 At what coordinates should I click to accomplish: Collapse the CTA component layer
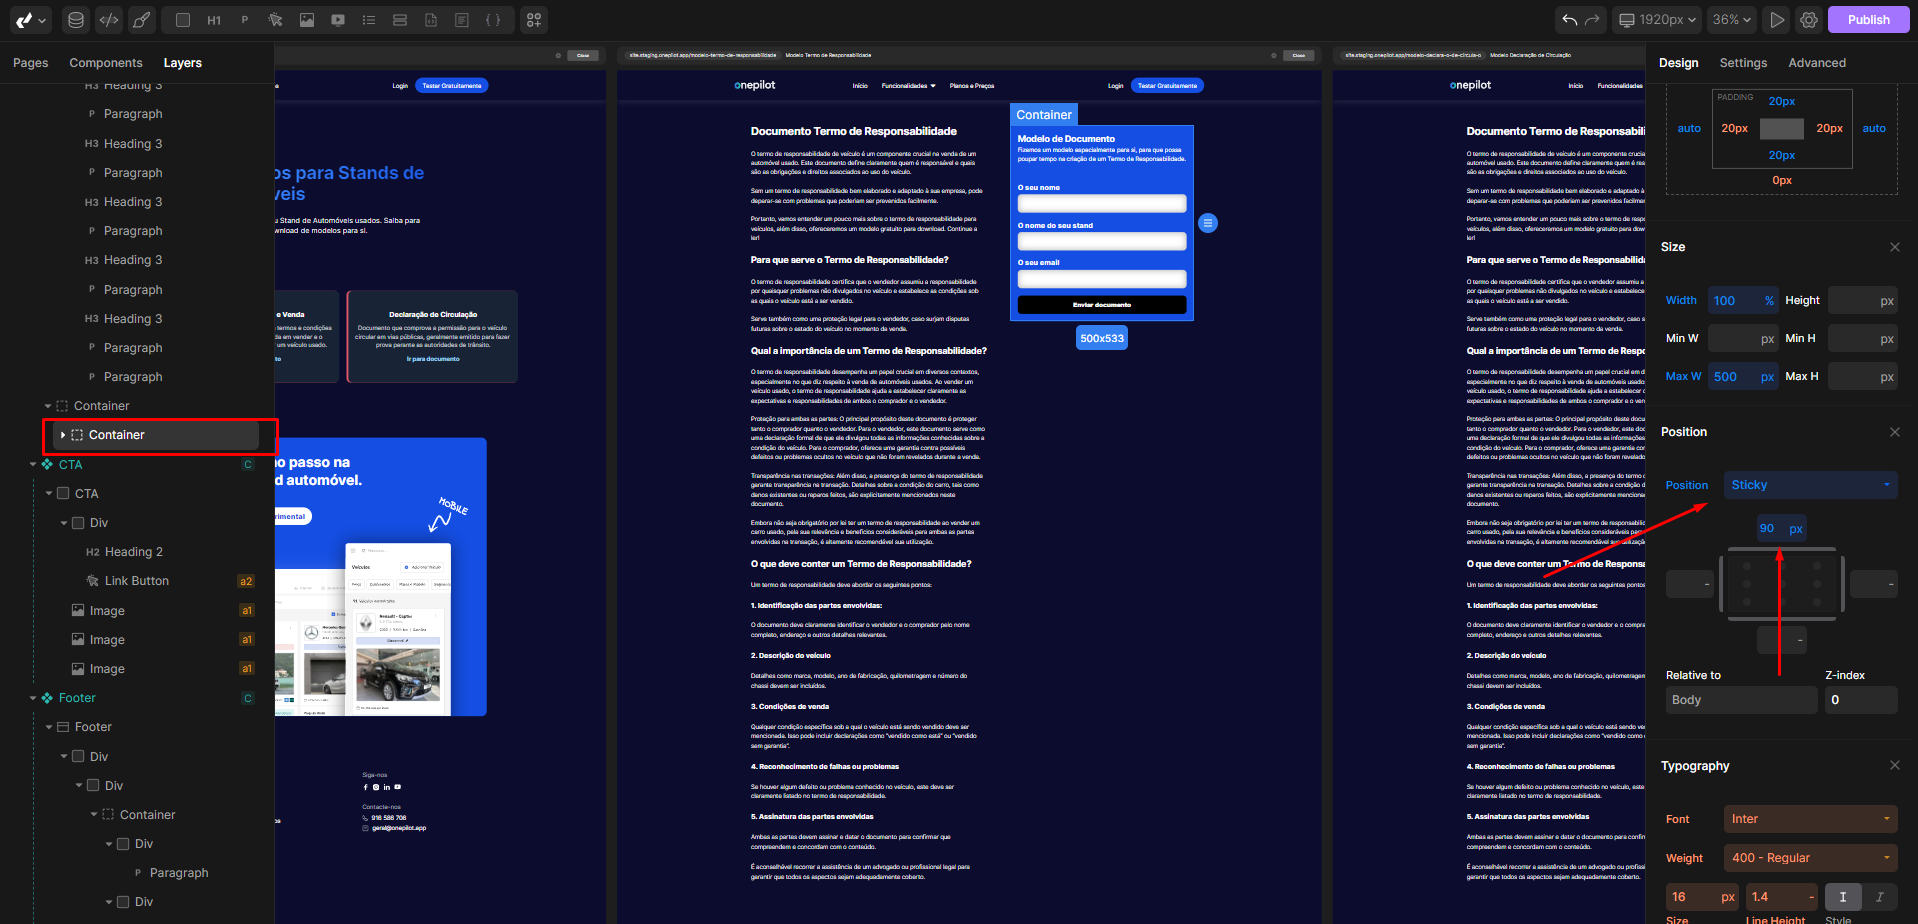[x=32, y=465]
